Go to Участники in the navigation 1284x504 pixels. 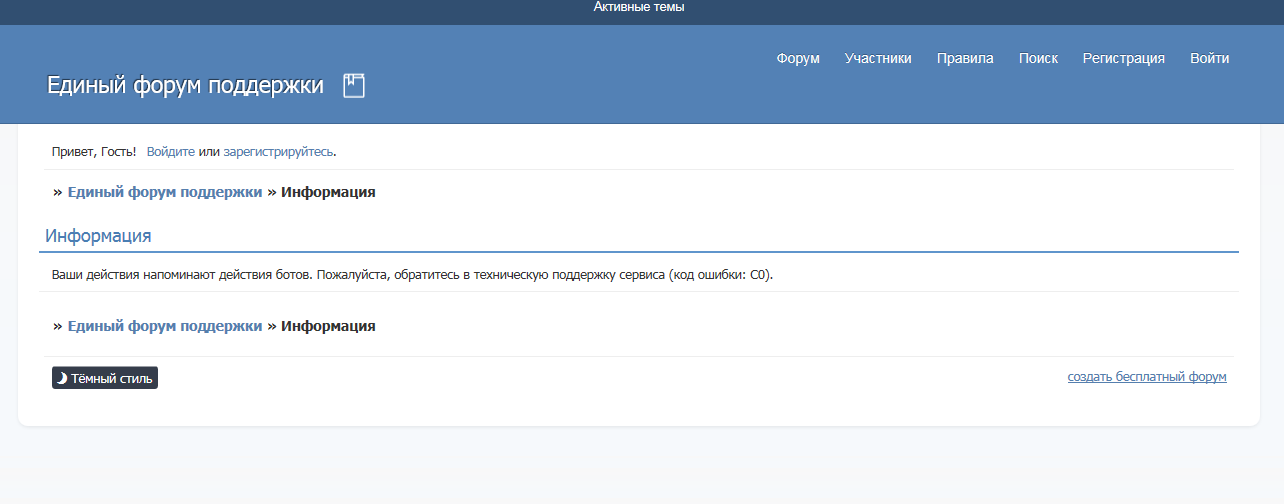click(878, 58)
